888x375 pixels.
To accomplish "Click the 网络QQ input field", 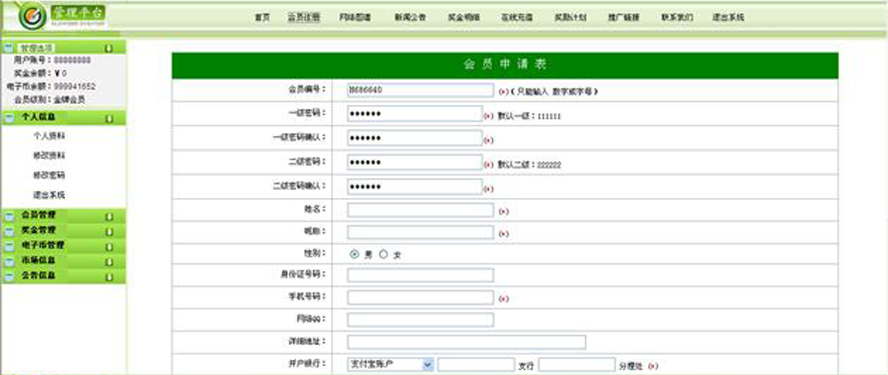I will (420, 320).
